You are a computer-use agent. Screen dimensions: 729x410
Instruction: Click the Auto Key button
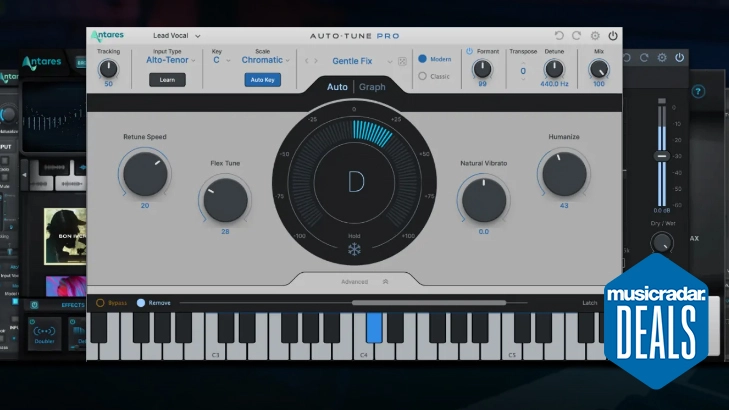(263, 80)
